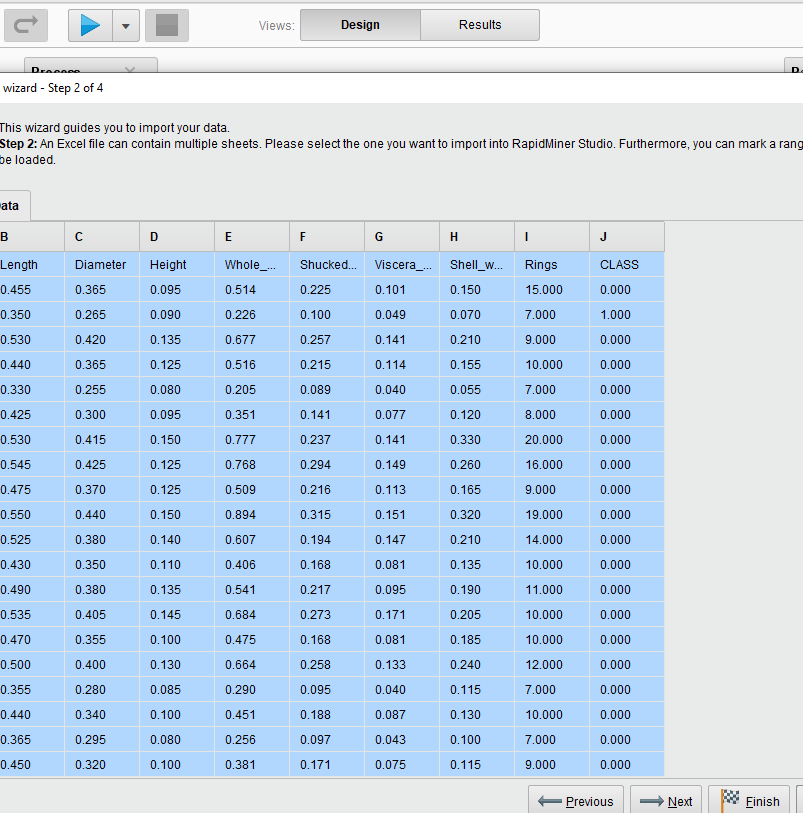
Task: Click the Shell_w... header cell
Action: [477, 264]
